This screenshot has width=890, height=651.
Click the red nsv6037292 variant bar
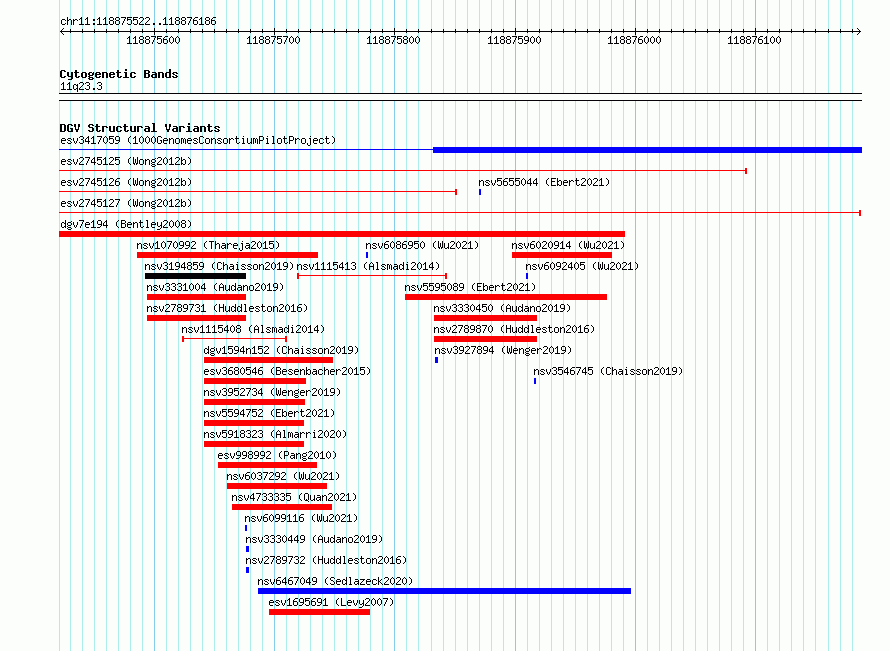point(277,486)
